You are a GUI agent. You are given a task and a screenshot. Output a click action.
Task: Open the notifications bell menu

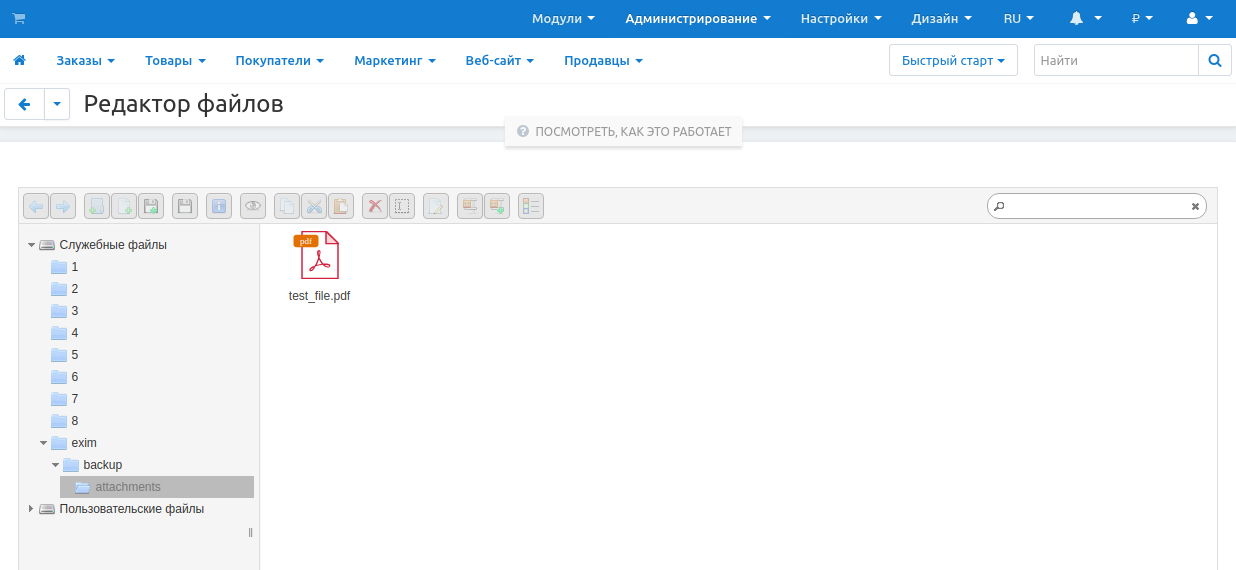pos(1086,18)
